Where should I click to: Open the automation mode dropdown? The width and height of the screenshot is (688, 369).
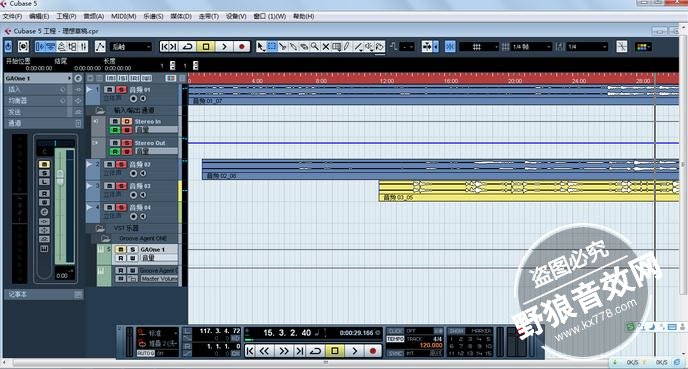click(131, 47)
